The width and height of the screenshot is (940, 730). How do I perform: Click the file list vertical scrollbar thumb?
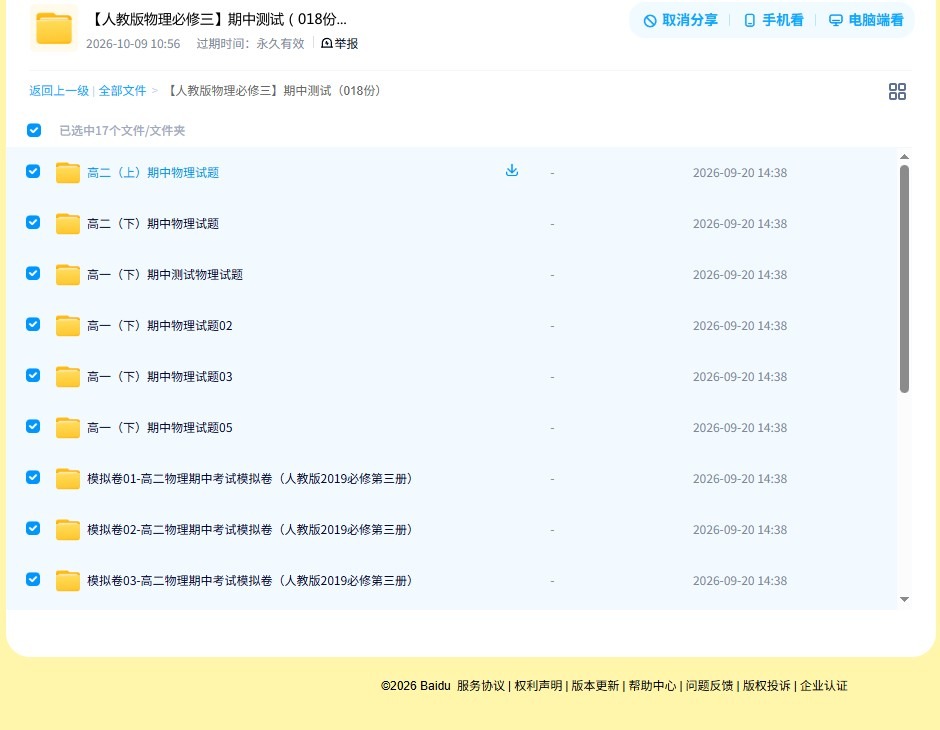point(904,279)
